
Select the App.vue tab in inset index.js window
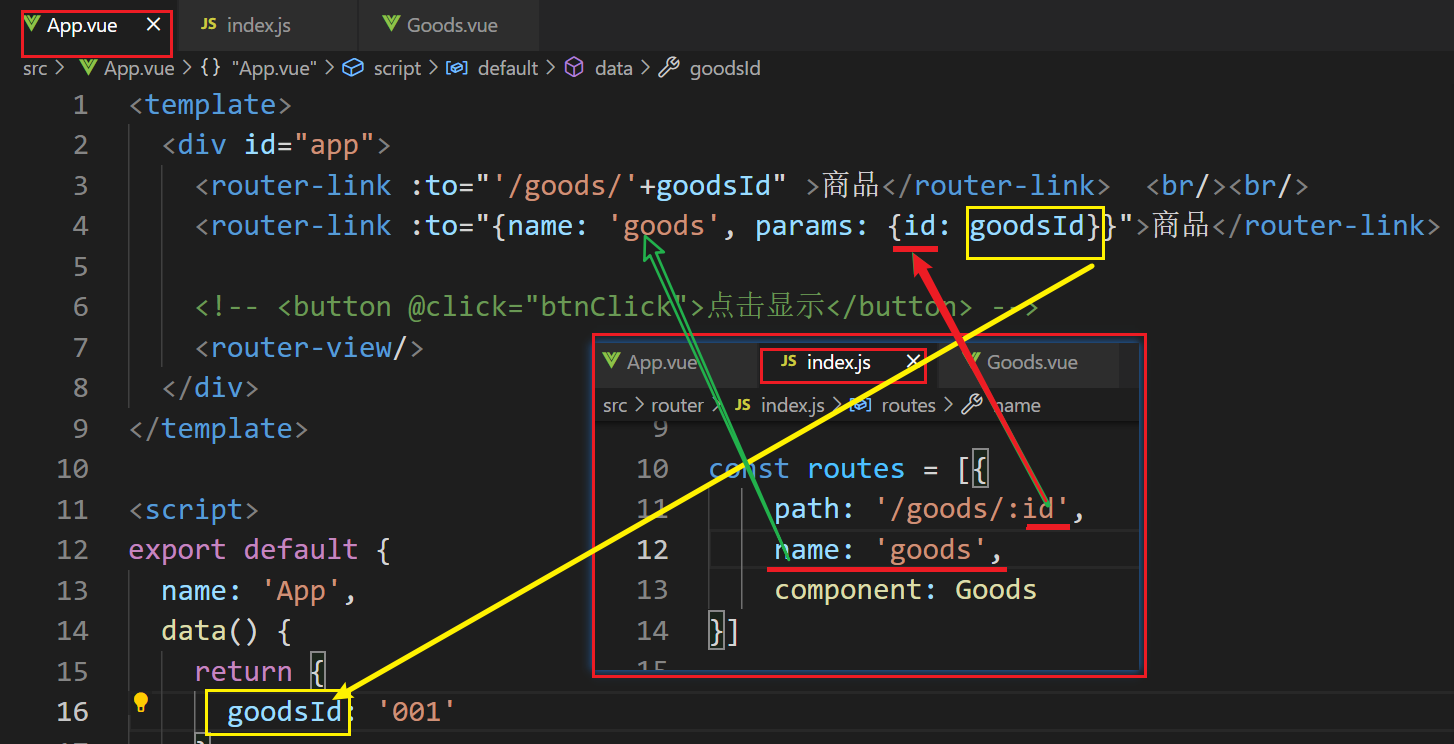point(661,362)
